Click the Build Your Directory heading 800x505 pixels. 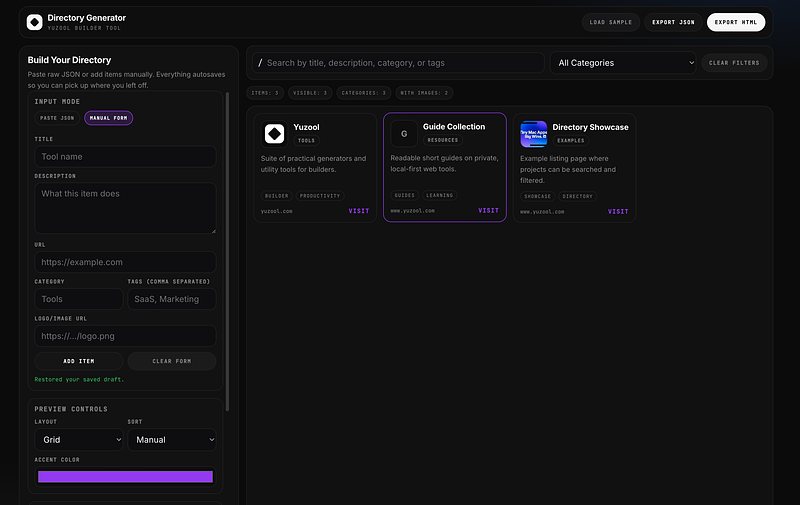point(69,60)
